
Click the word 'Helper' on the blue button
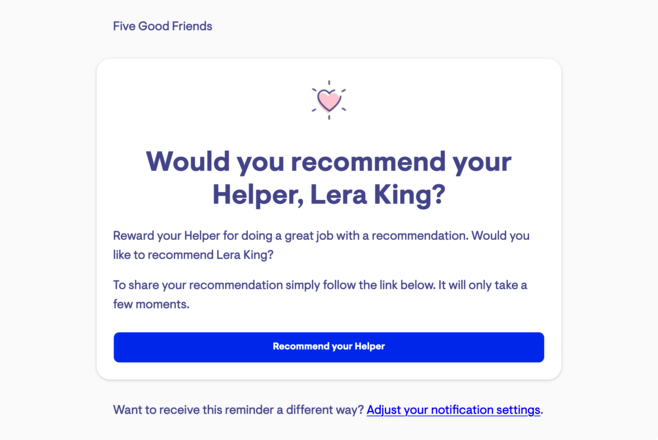pos(370,346)
